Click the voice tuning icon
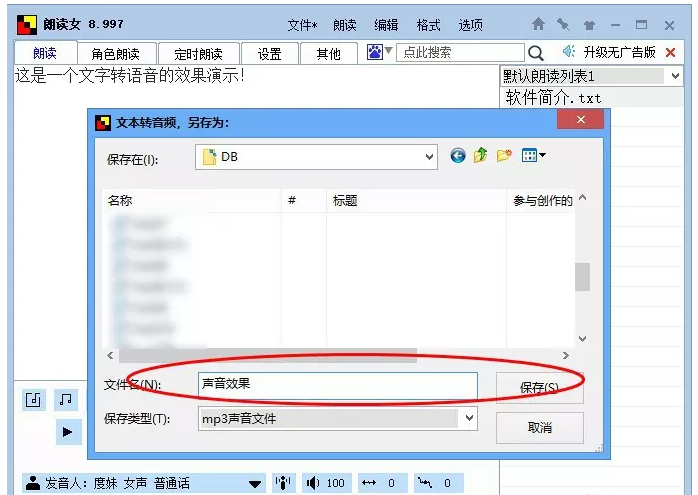698x495 pixels. pyautogui.click(x=283, y=483)
